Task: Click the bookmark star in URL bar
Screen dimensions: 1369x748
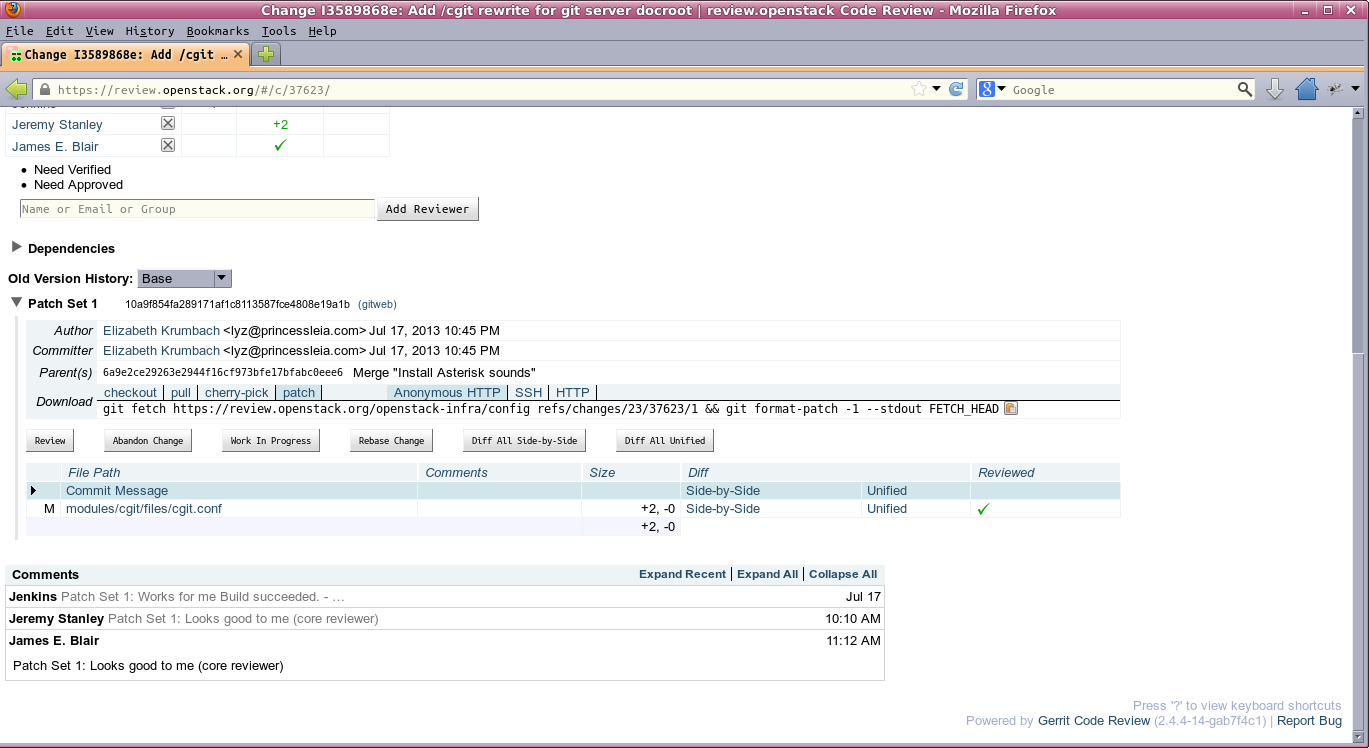Action: click(x=918, y=89)
